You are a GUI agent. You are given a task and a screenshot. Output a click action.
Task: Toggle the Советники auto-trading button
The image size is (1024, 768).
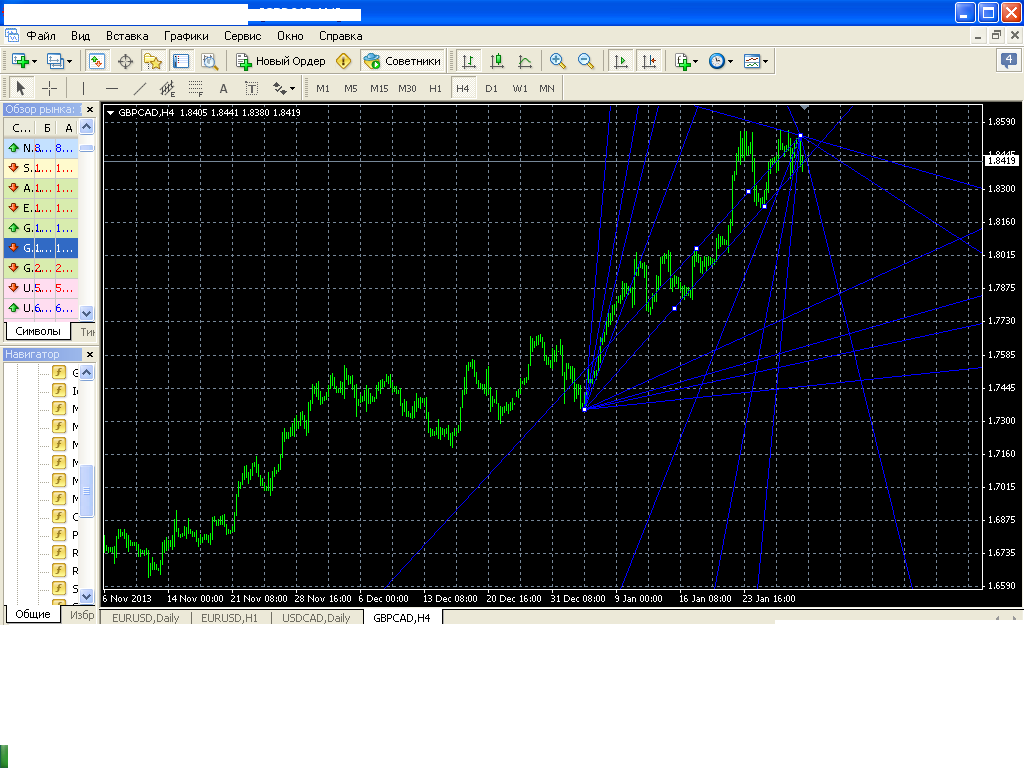click(402, 61)
